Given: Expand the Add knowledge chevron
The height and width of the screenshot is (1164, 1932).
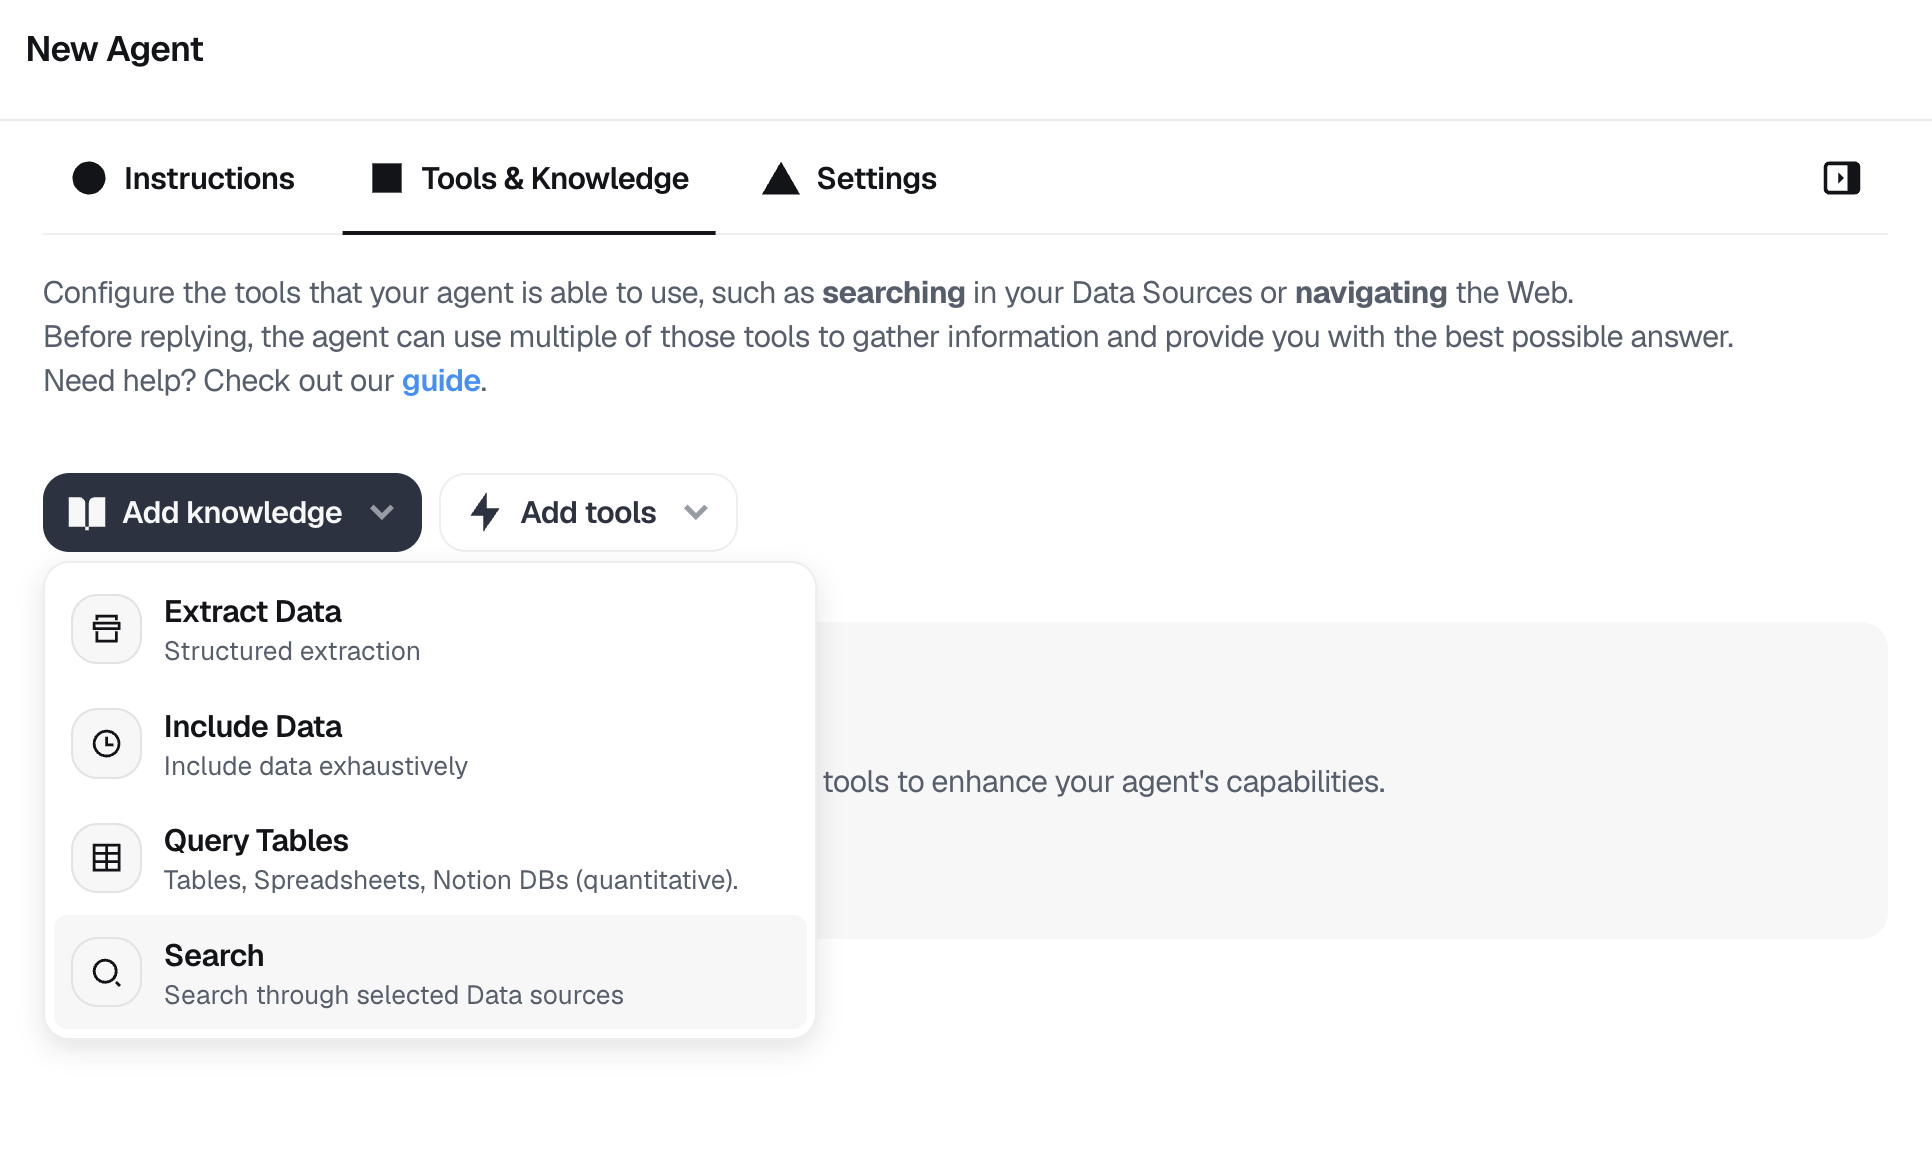Looking at the screenshot, I should click(381, 512).
